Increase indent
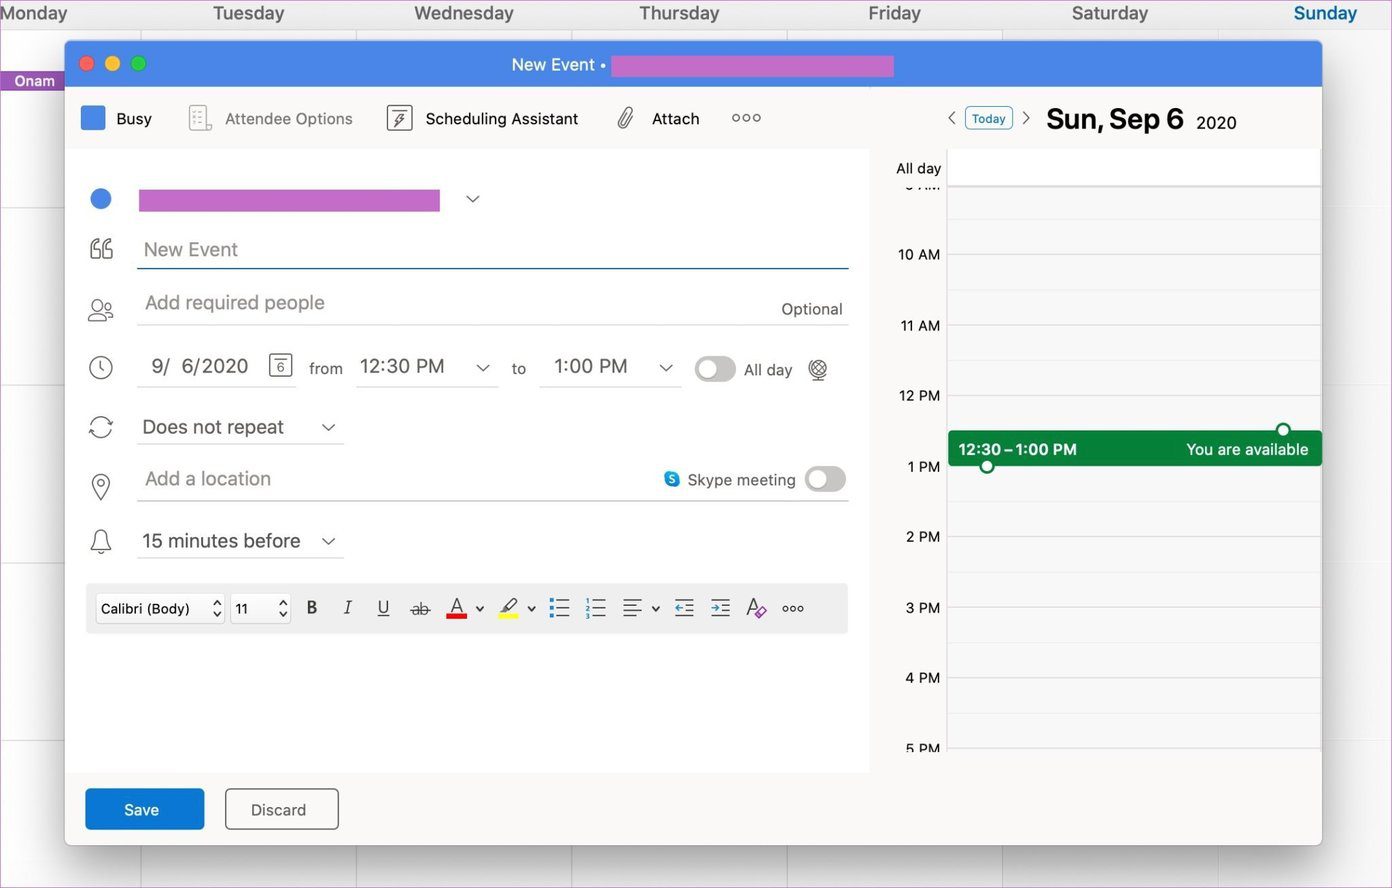This screenshot has width=1392, height=888. click(720, 608)
